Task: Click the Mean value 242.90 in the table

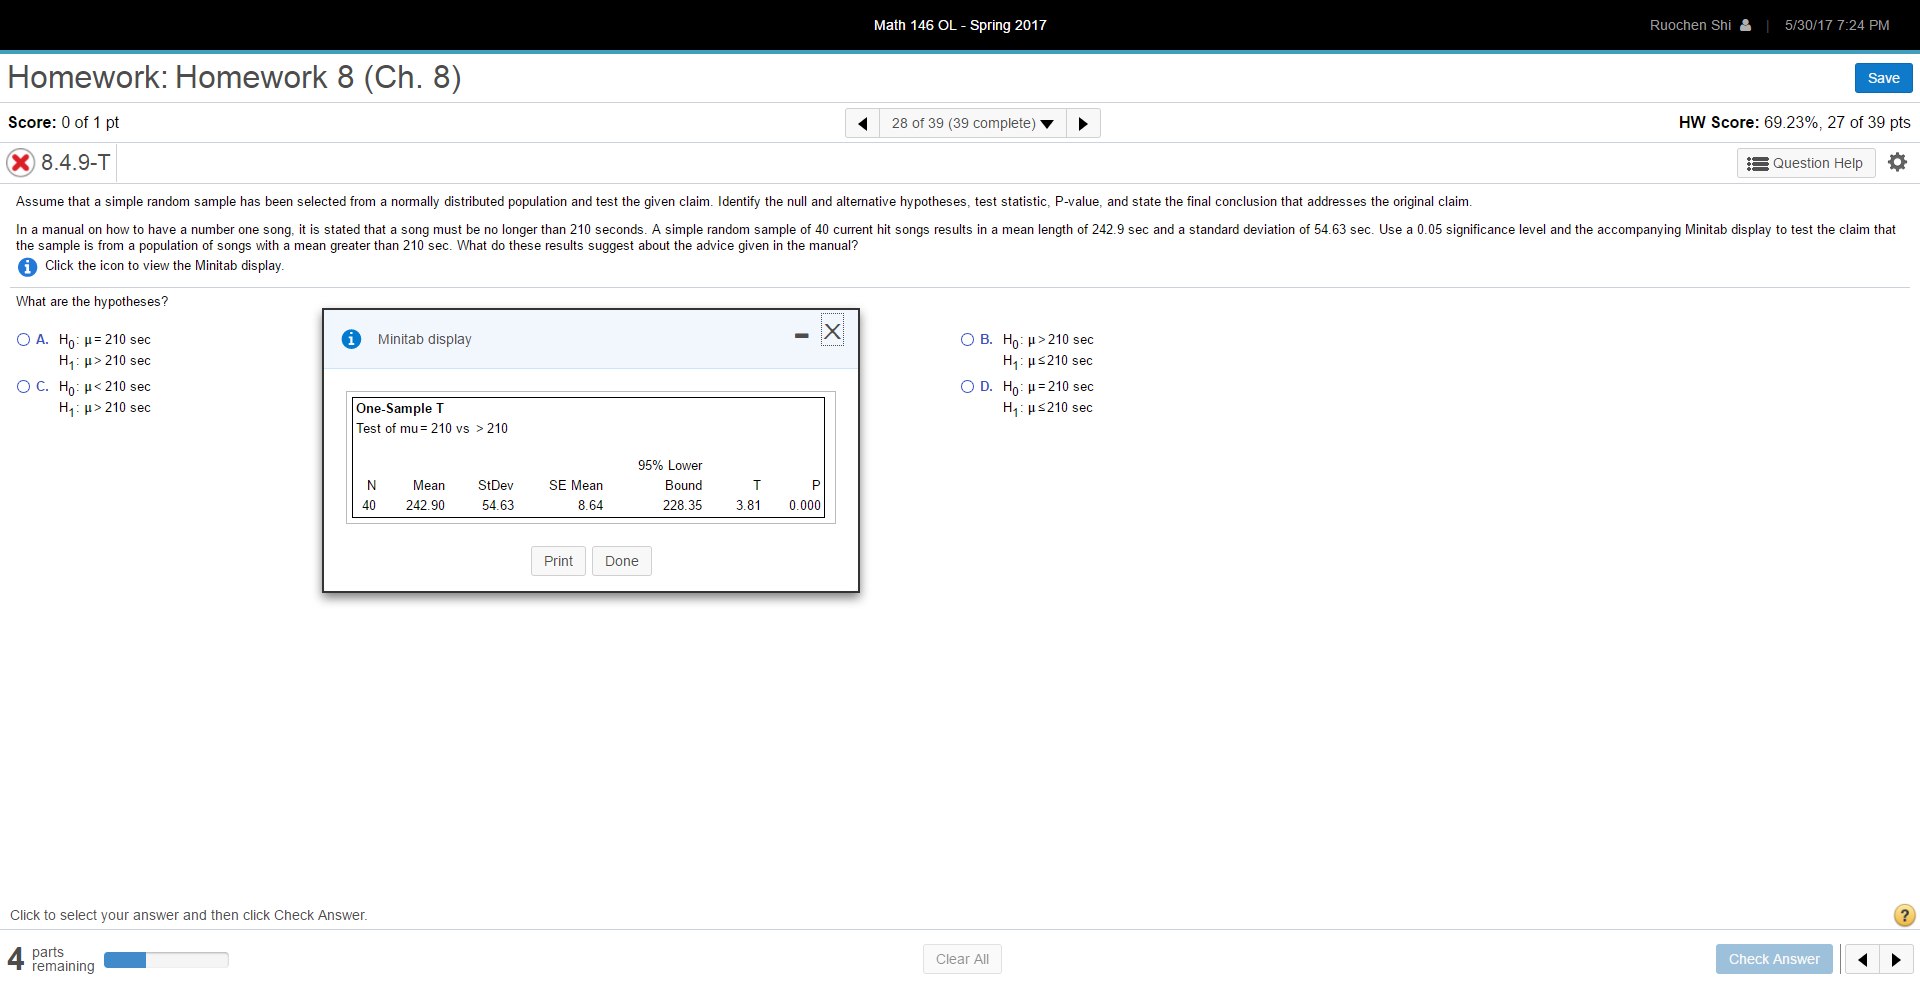Action: (425, 506)
